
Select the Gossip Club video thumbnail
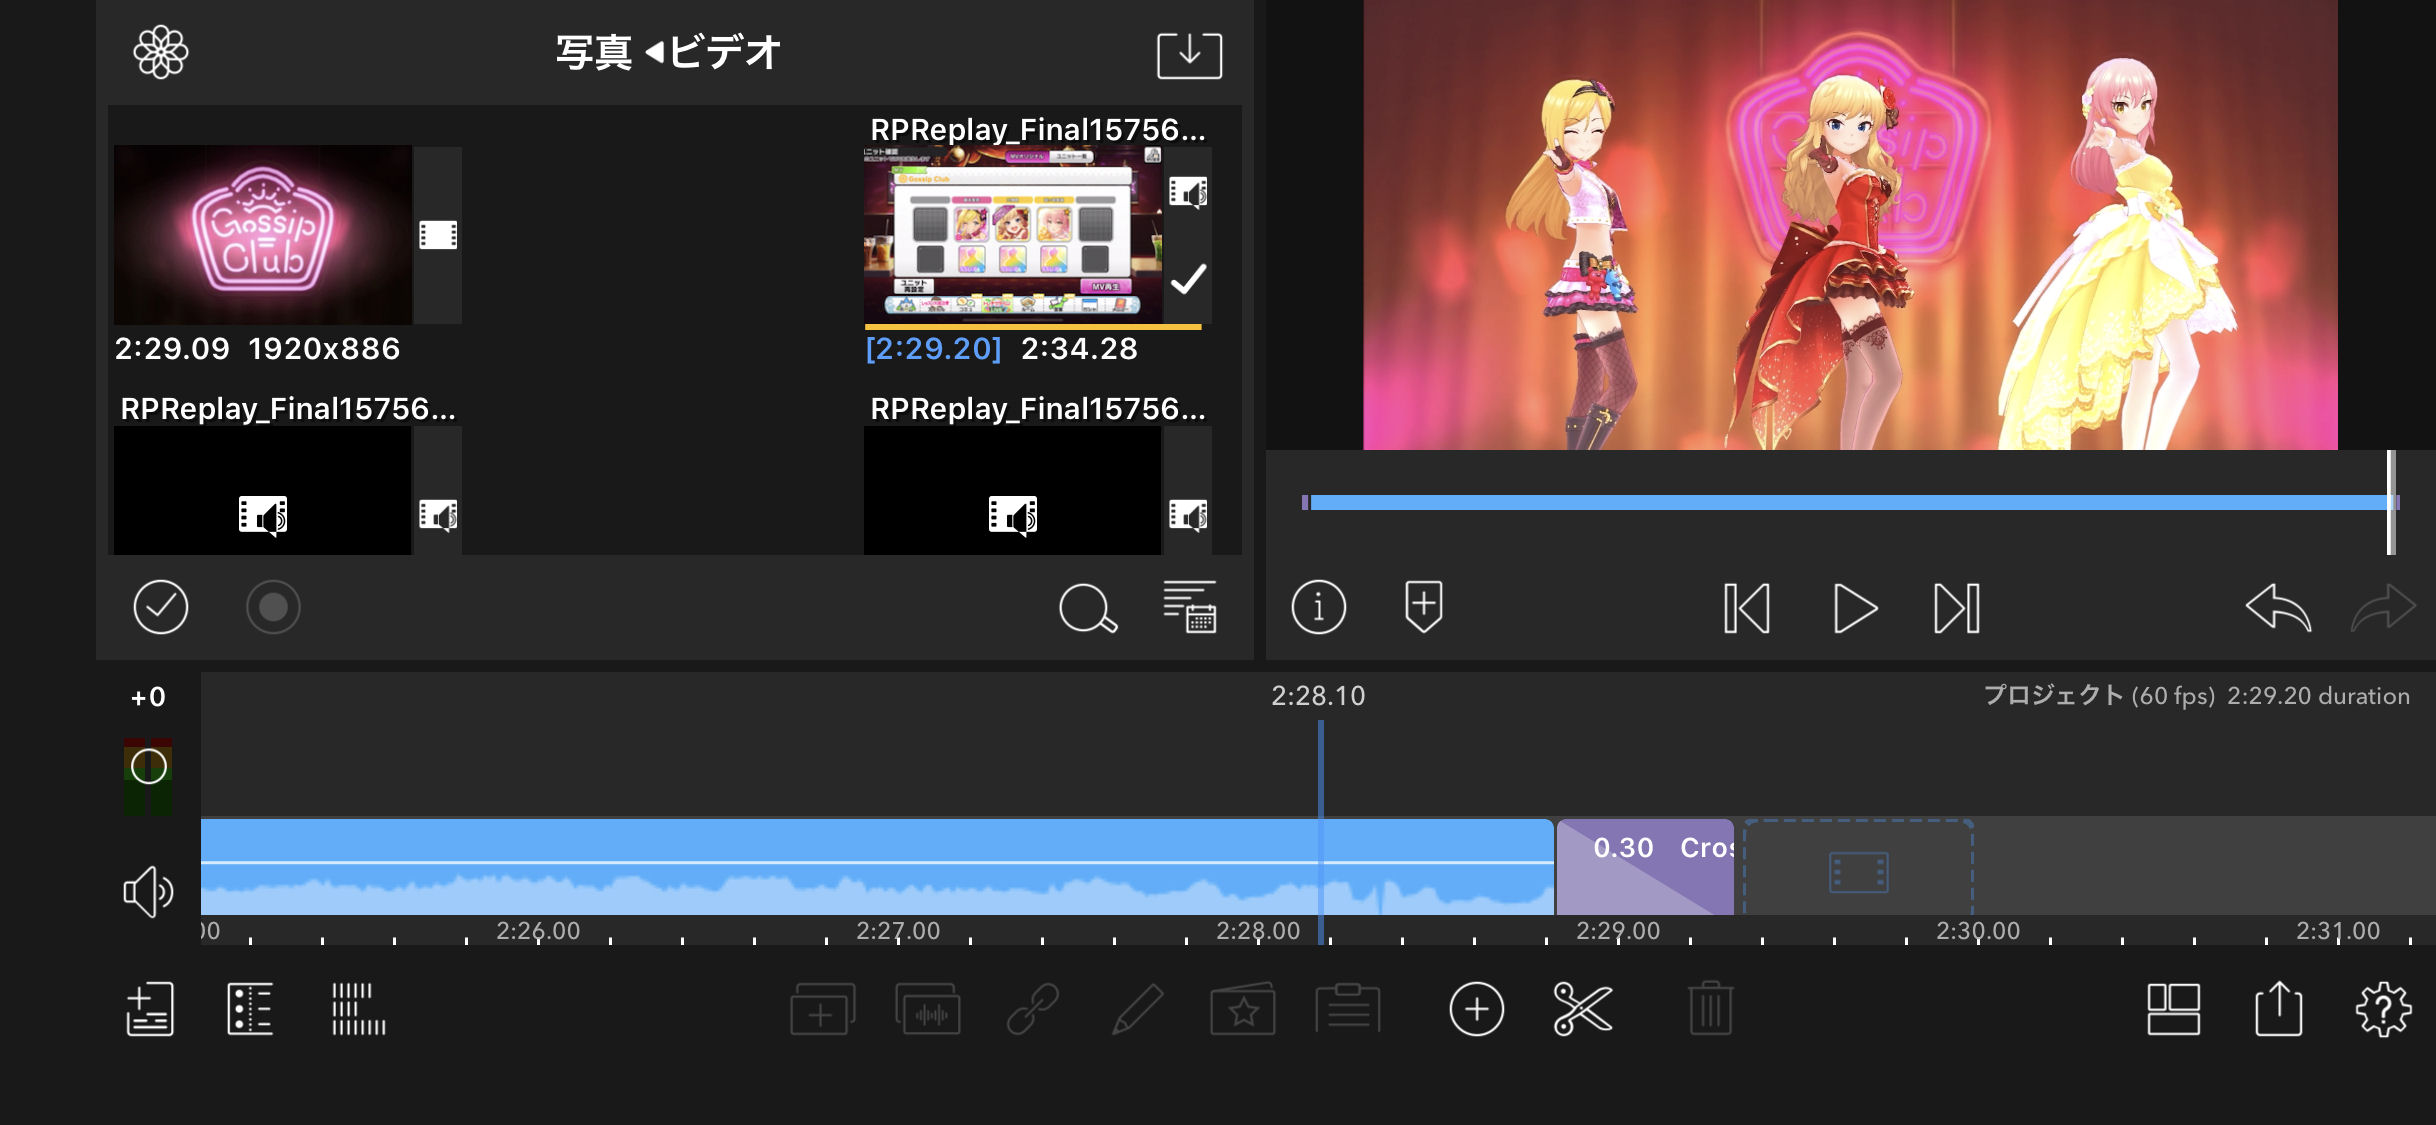[x=263, y=234]
